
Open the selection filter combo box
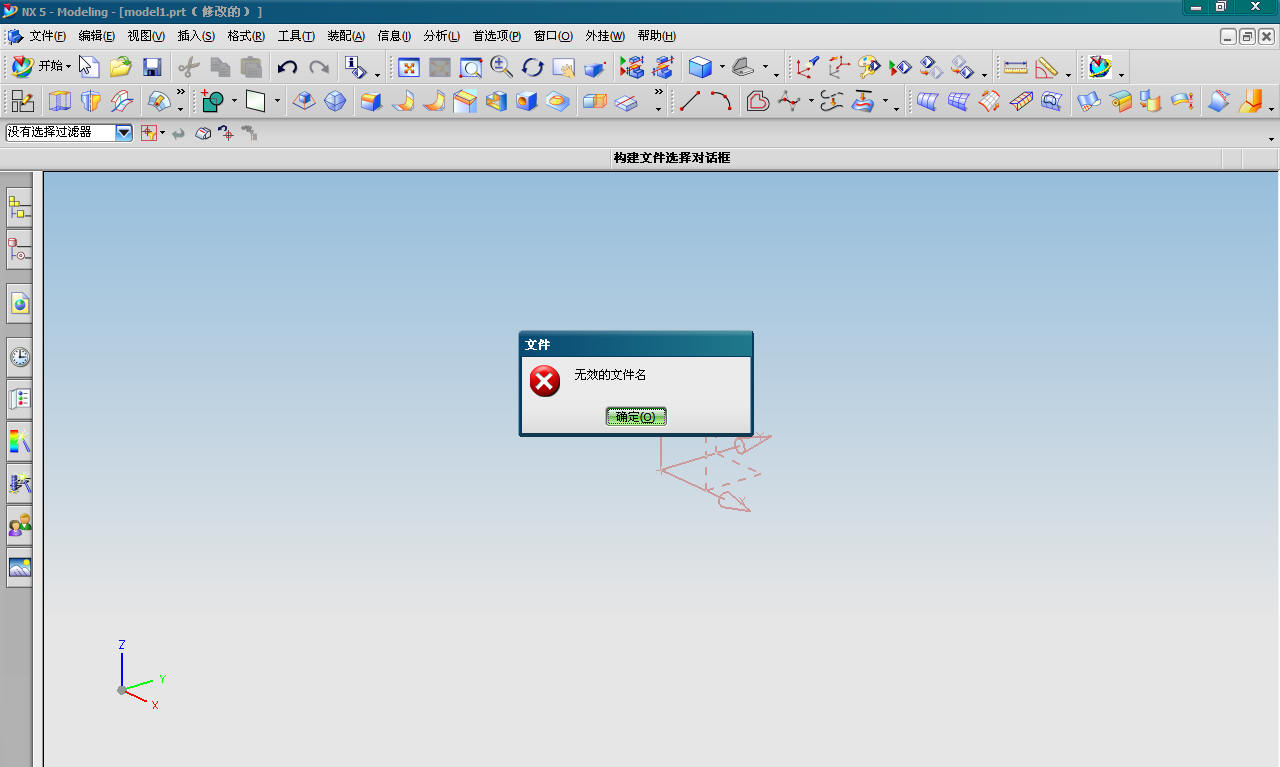click(69, 132)
